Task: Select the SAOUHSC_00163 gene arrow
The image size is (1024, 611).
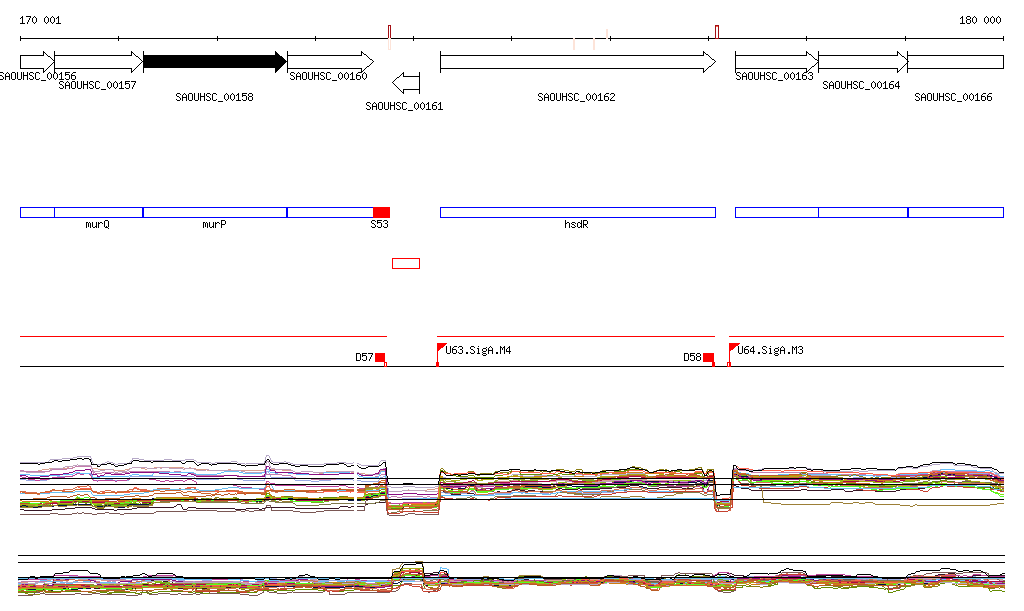Action: (x=776, y=62)
